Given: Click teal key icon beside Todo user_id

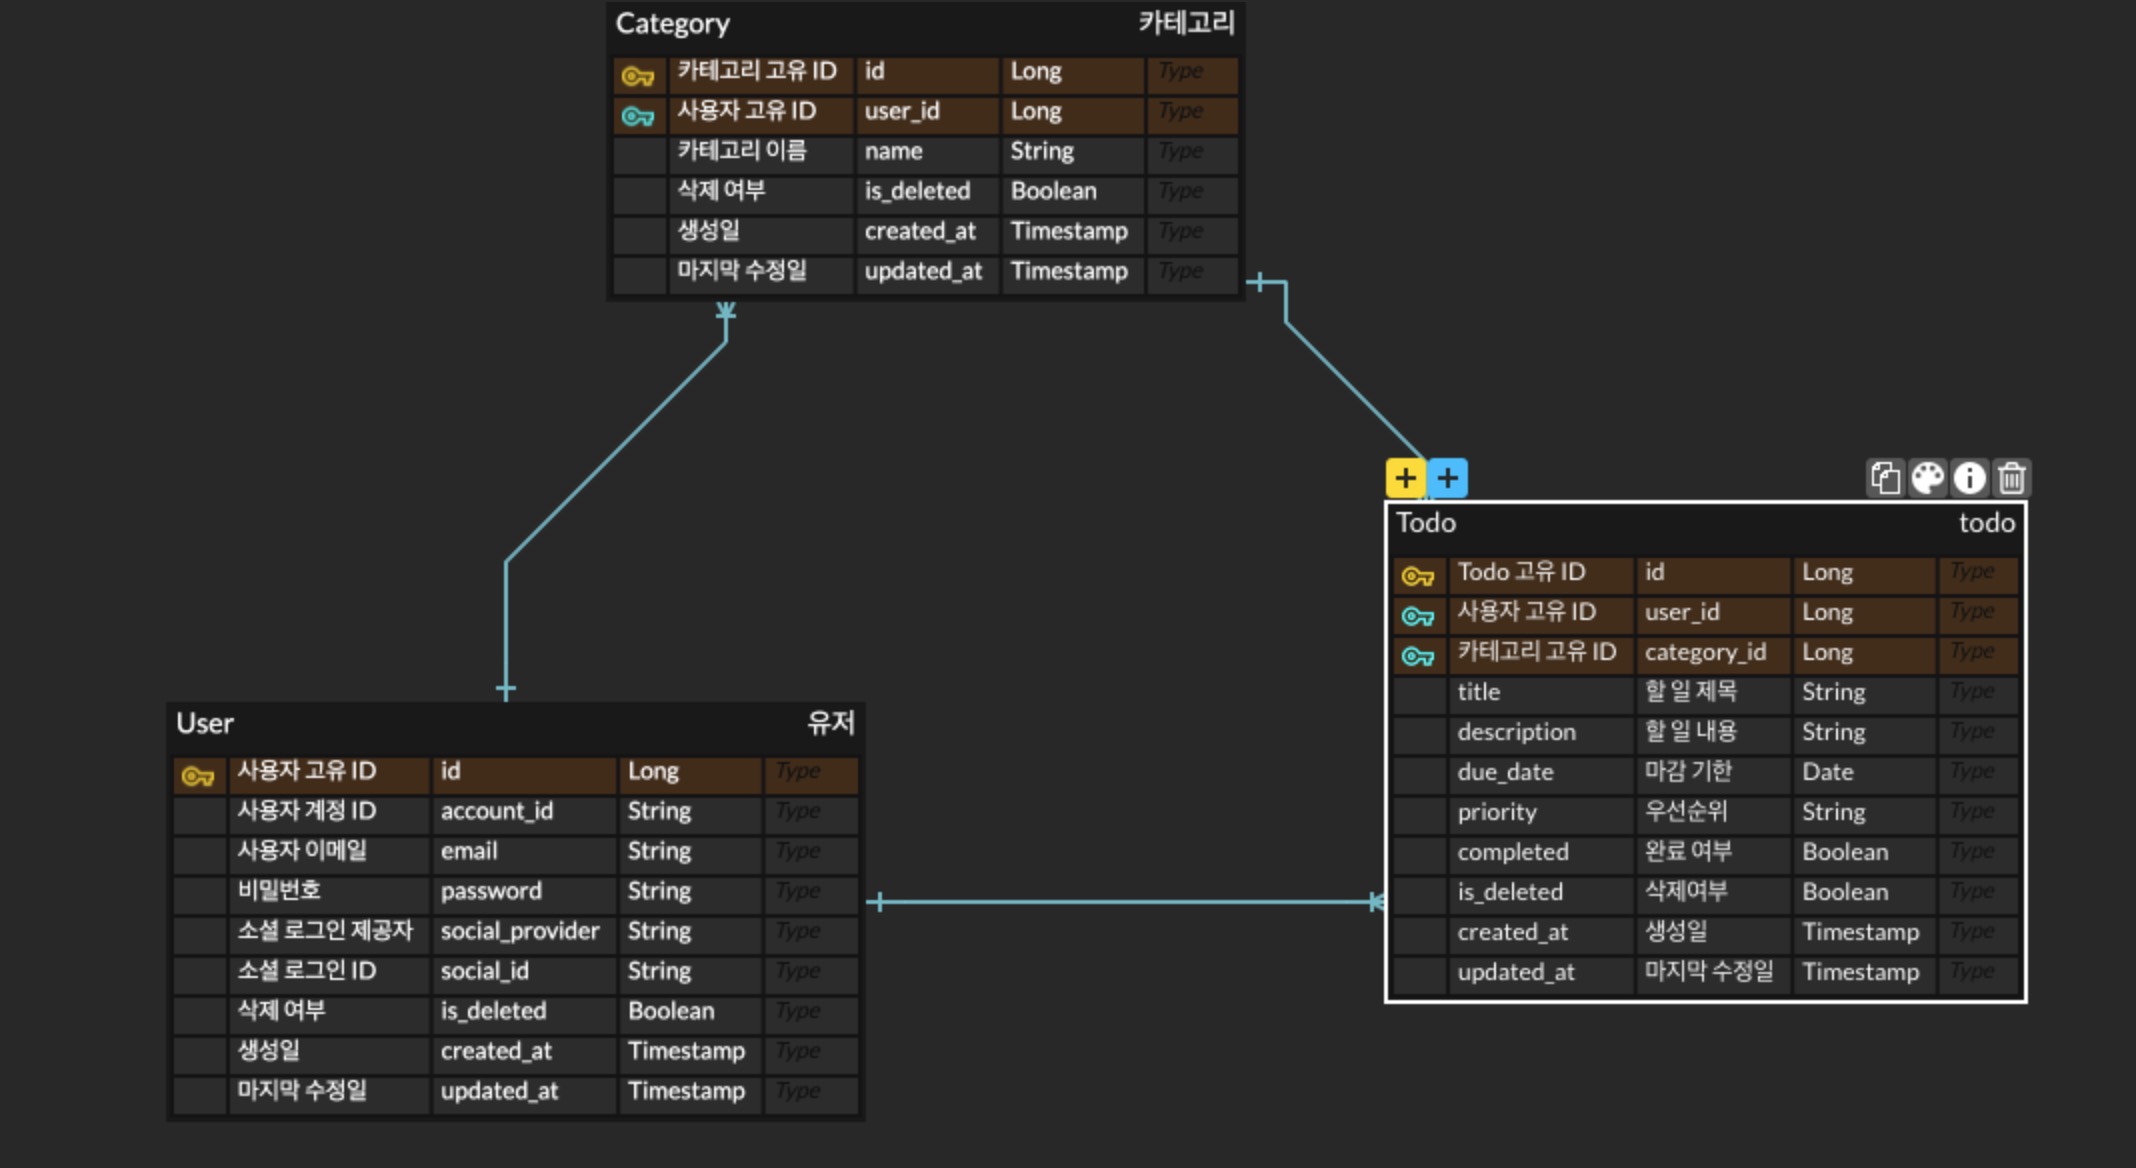Looking at the screenshot, I should point(1418,616).
